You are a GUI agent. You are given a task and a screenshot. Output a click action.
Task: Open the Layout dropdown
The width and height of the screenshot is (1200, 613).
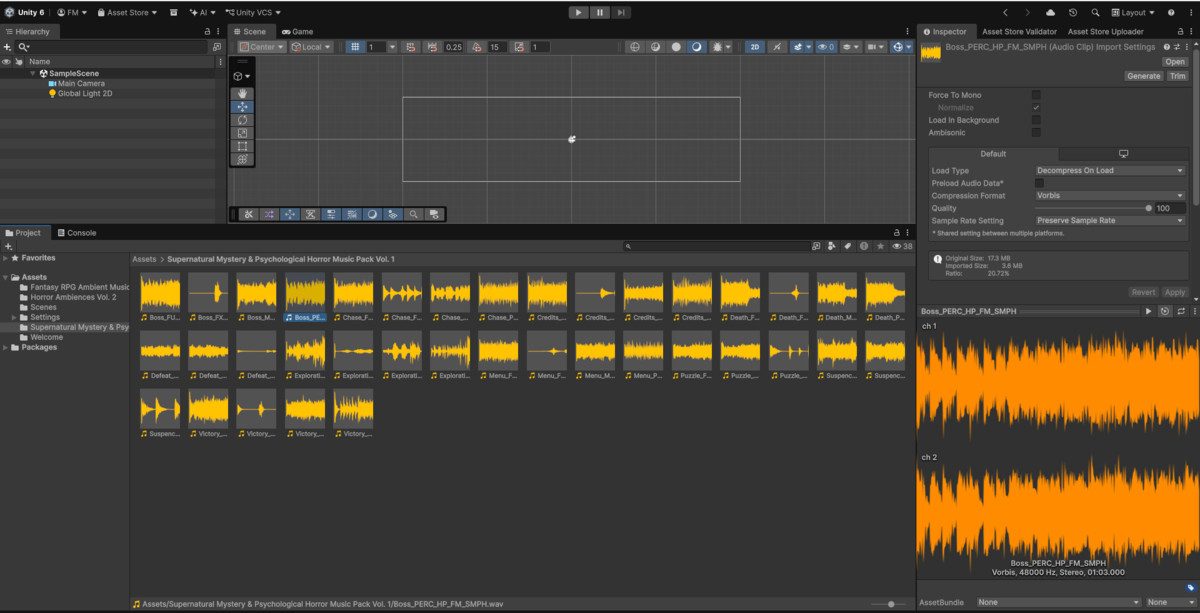tap(1132, 13)
